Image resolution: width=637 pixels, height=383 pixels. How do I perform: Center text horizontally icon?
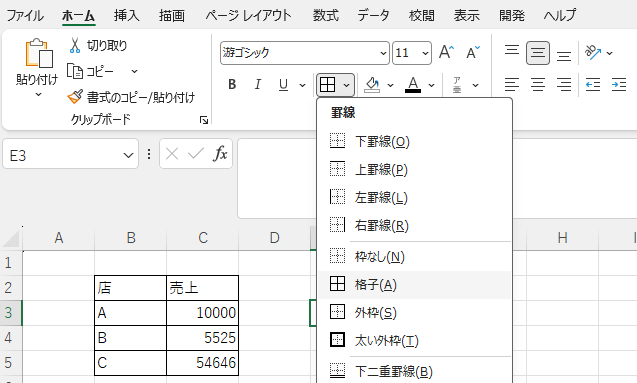pyautogui.click(x=538, y=84)
